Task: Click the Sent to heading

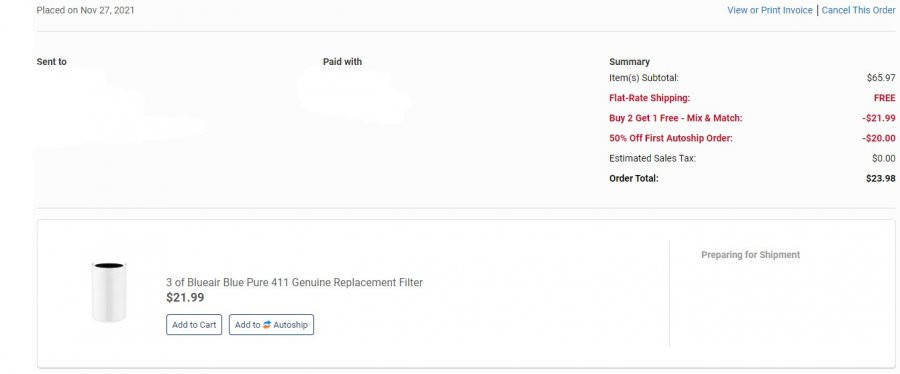Action: (x=52, y=62)
